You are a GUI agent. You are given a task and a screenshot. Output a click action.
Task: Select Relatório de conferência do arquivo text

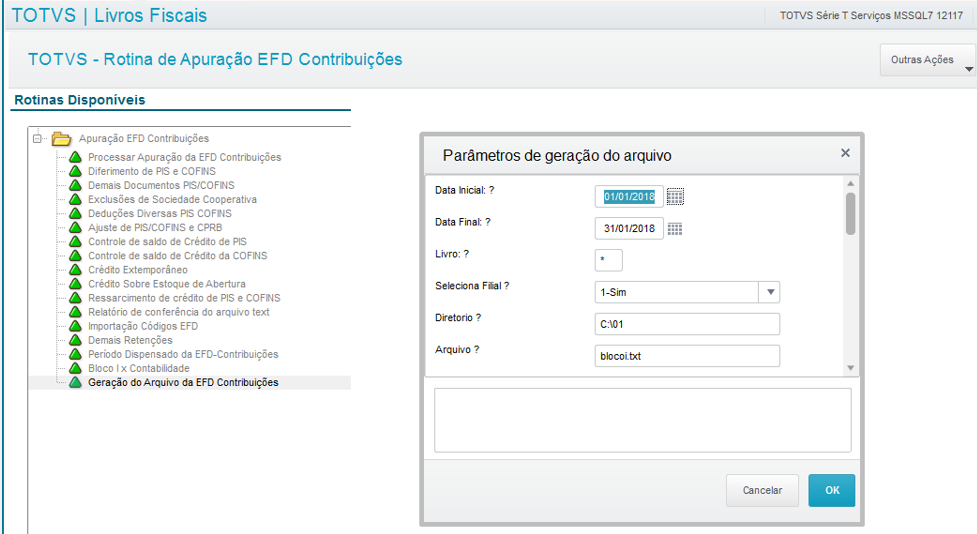tap(179, 312)
